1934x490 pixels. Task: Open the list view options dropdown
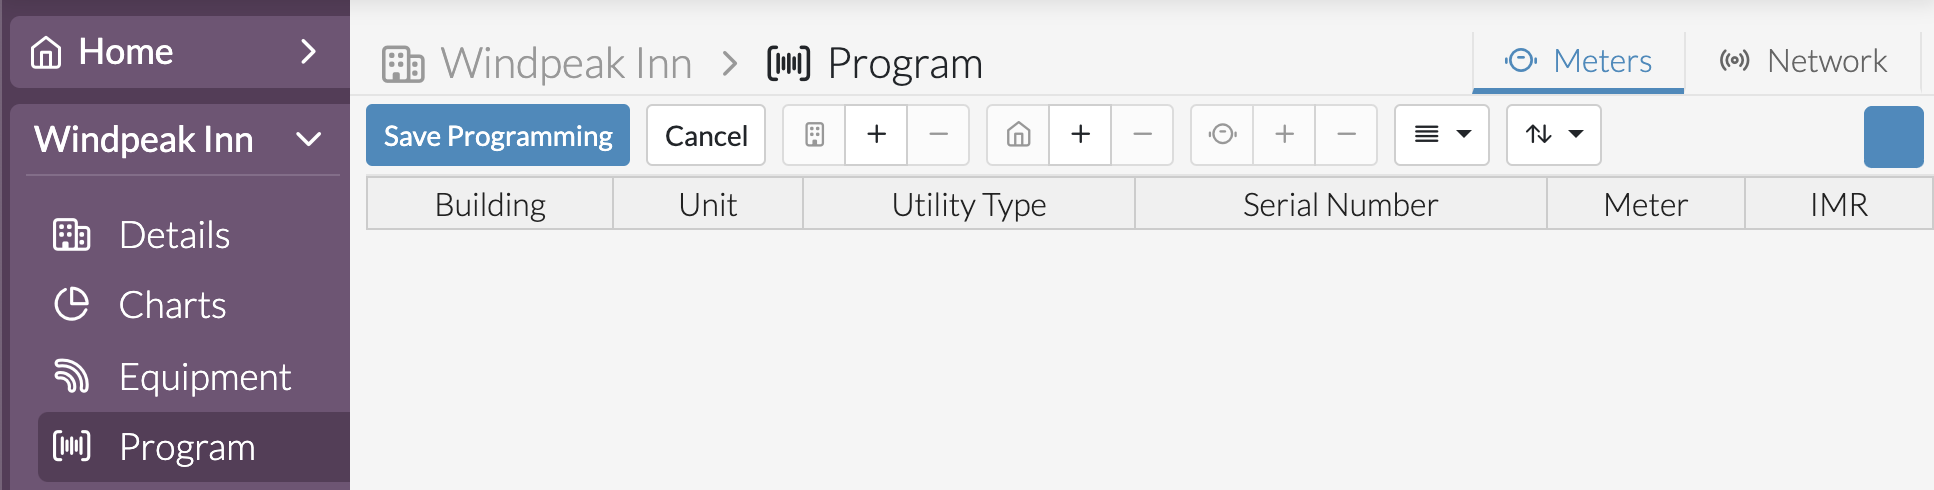(x=1442, y=135)
